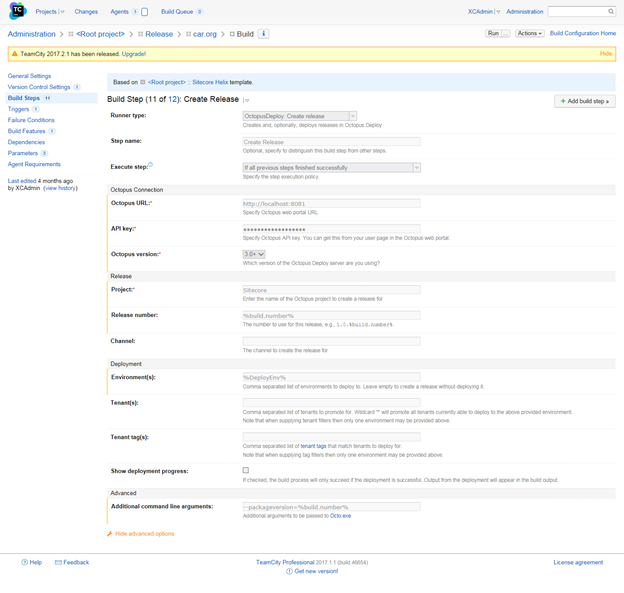The image size is (624, 593).
Task: Click the Tenant(s) input field
Action: click(332, 403)
